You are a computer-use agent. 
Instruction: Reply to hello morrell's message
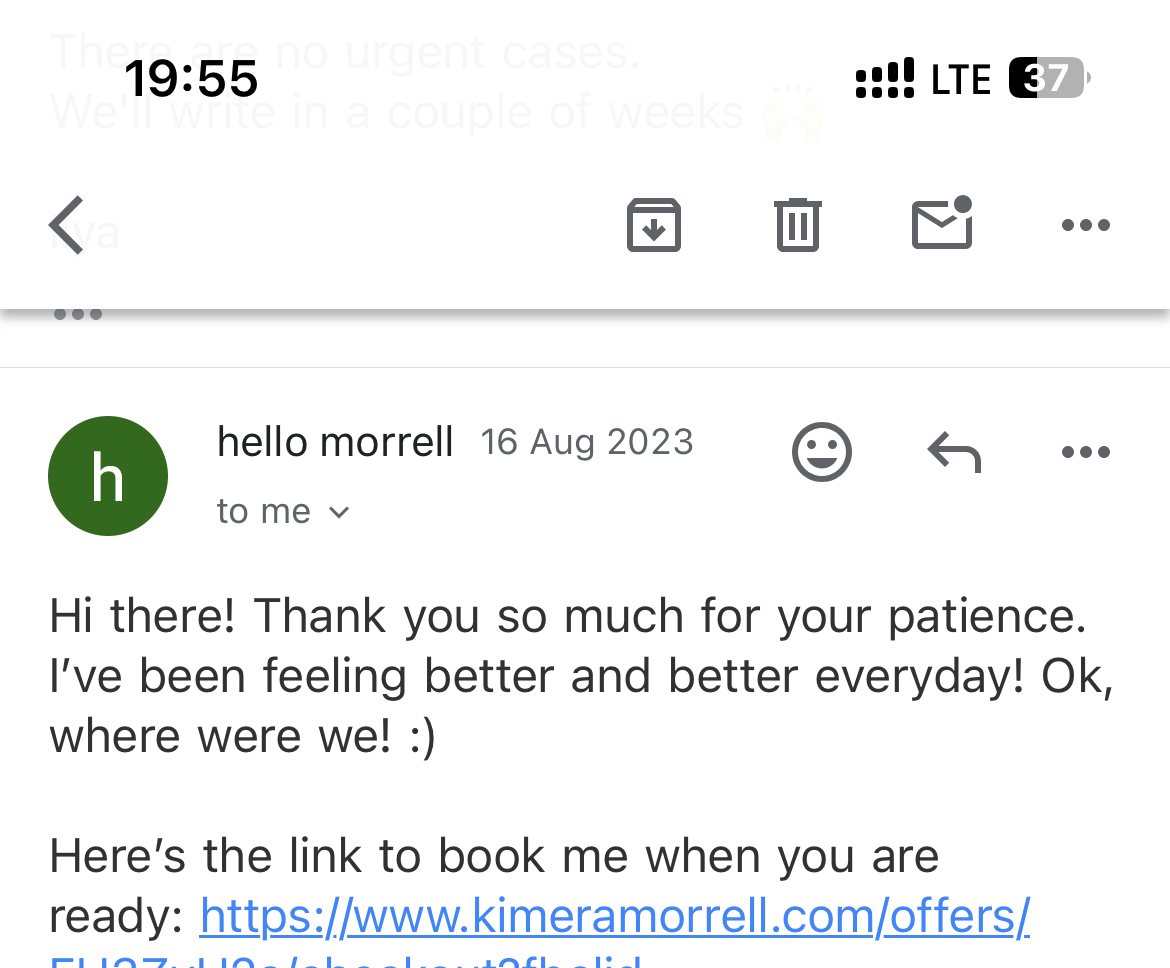(x=954, y=452)
